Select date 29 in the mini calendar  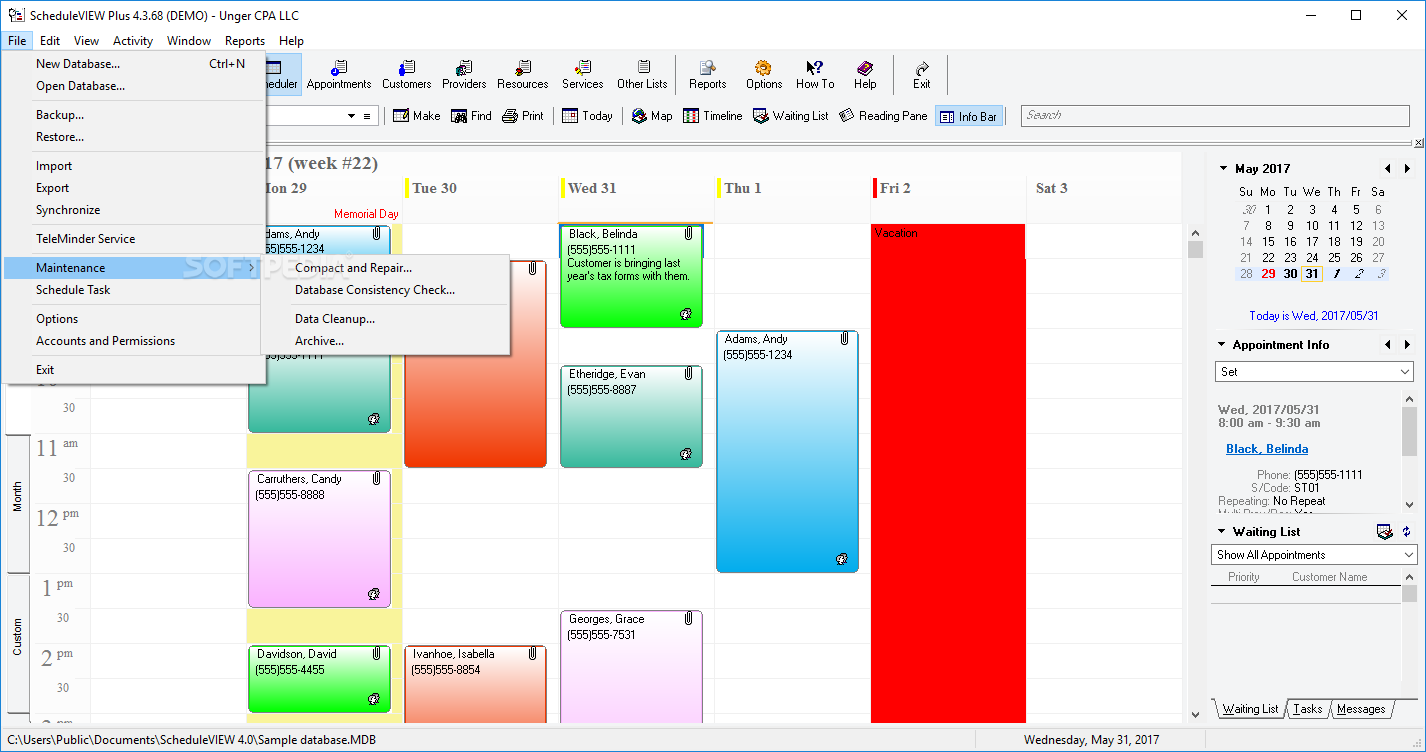pos(1268,274)
